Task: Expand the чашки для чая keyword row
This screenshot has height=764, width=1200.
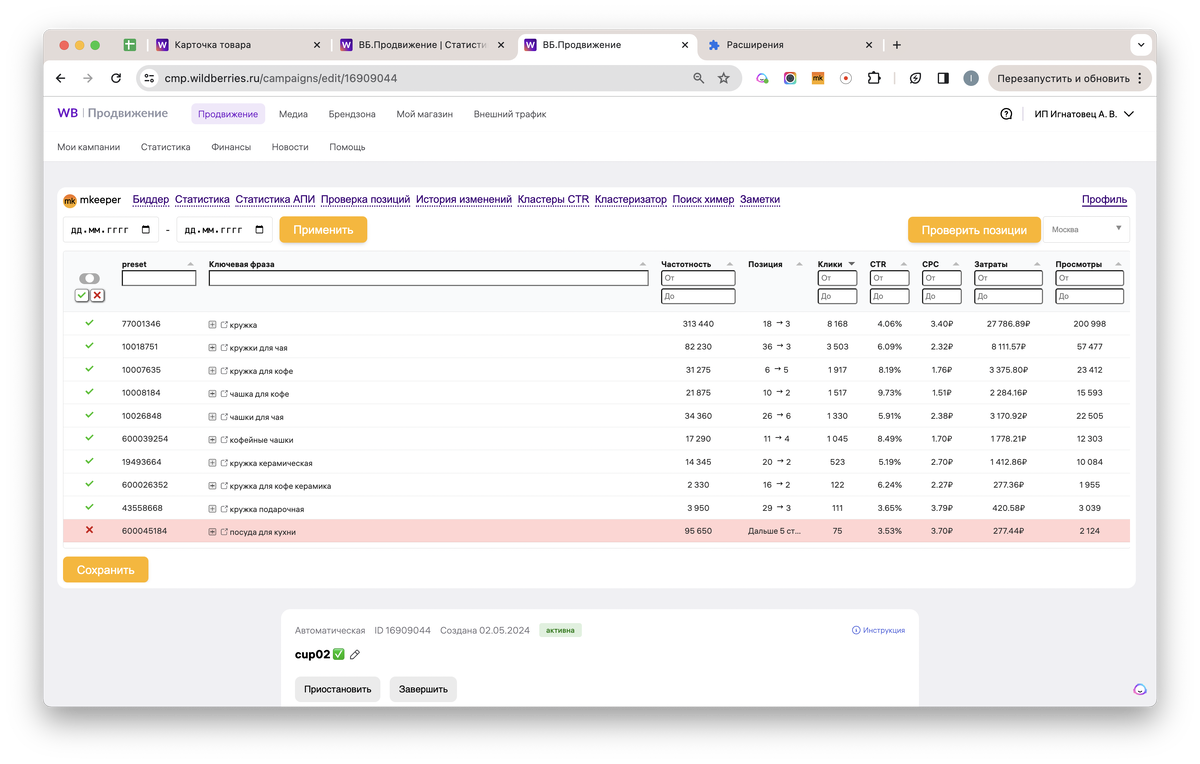Action: click(212, 417)
